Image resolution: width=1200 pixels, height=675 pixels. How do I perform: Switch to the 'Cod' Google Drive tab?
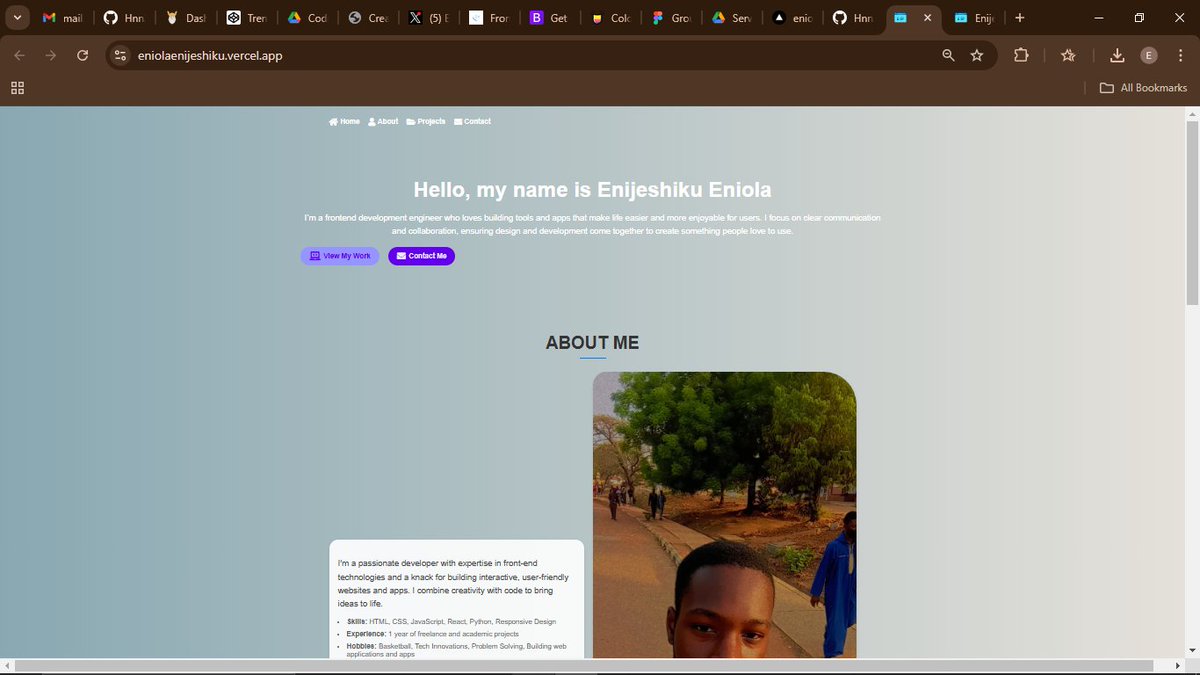(x=307, y=18)
